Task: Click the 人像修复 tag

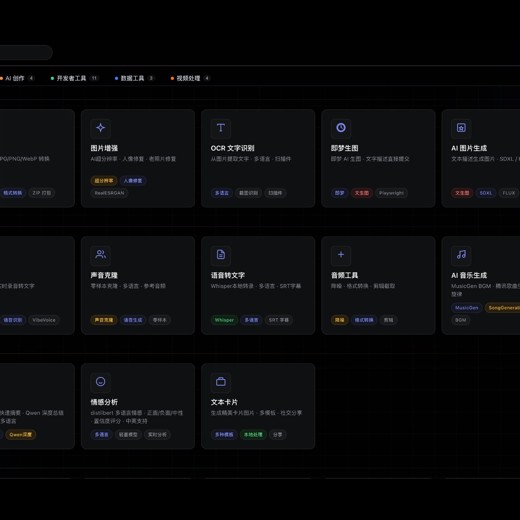Action: (x=133, y=181)
